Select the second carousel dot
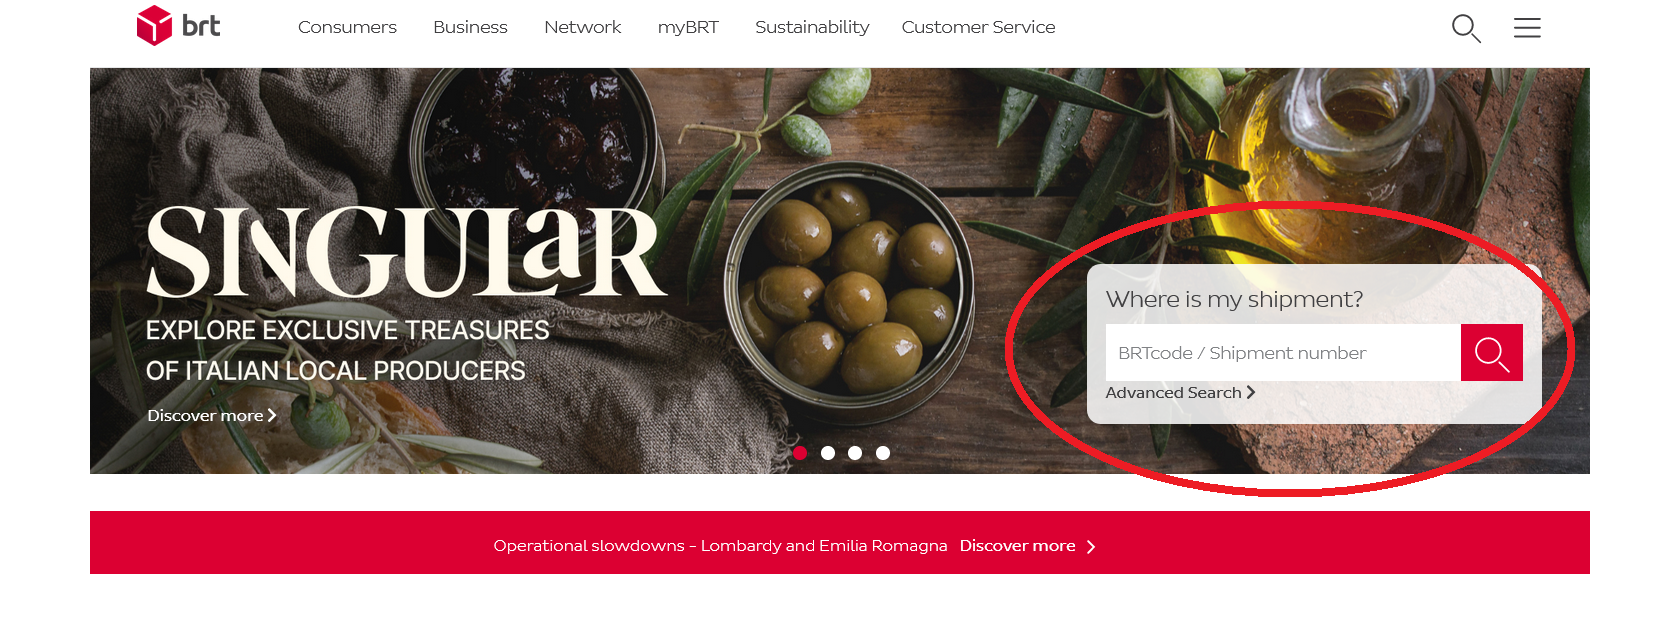The width and height of the screenshot is (1668, 630). click(x=828, y=453)
